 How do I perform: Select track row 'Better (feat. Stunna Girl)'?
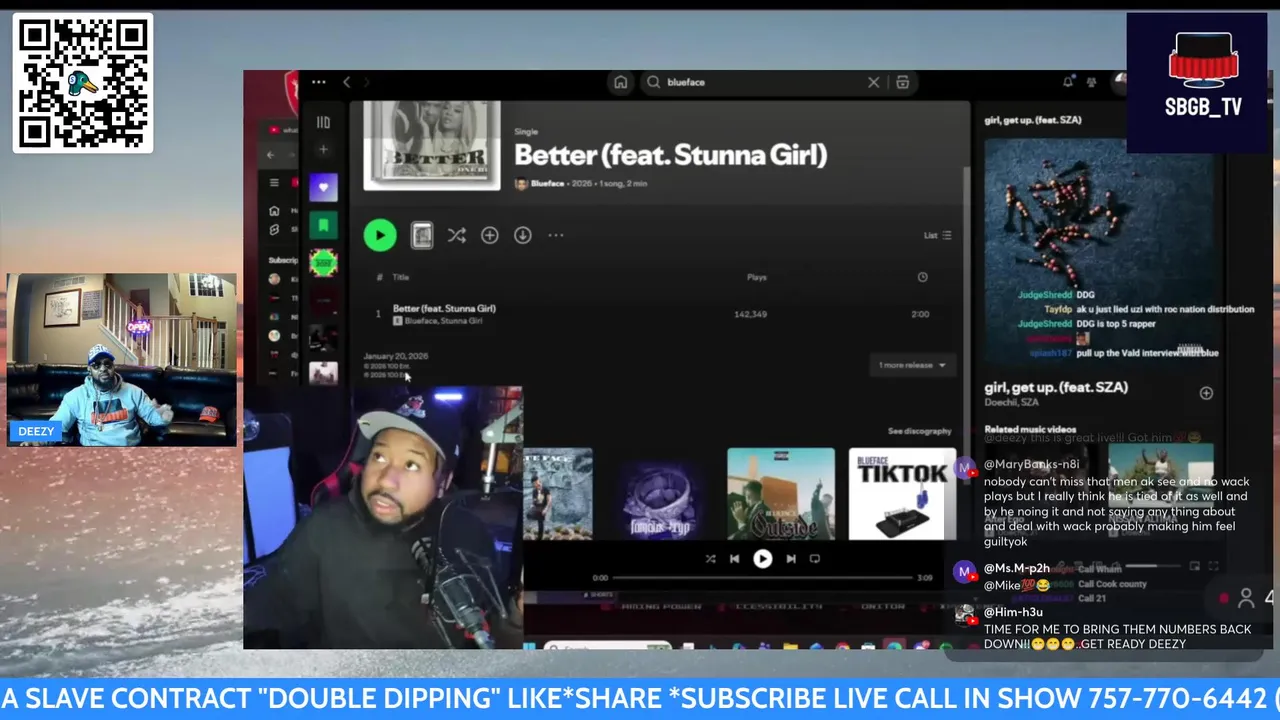[660, 314]
